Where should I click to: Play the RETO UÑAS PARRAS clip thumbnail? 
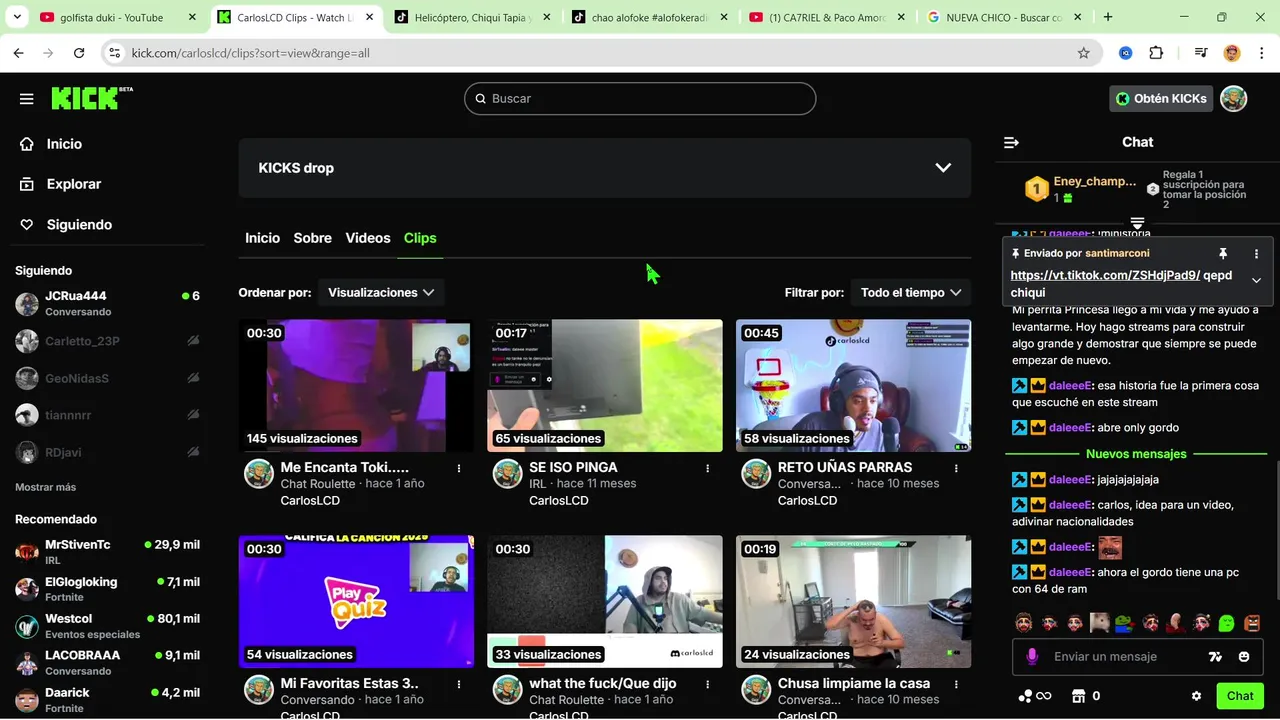pyautogui.click(x=853, y=385)
